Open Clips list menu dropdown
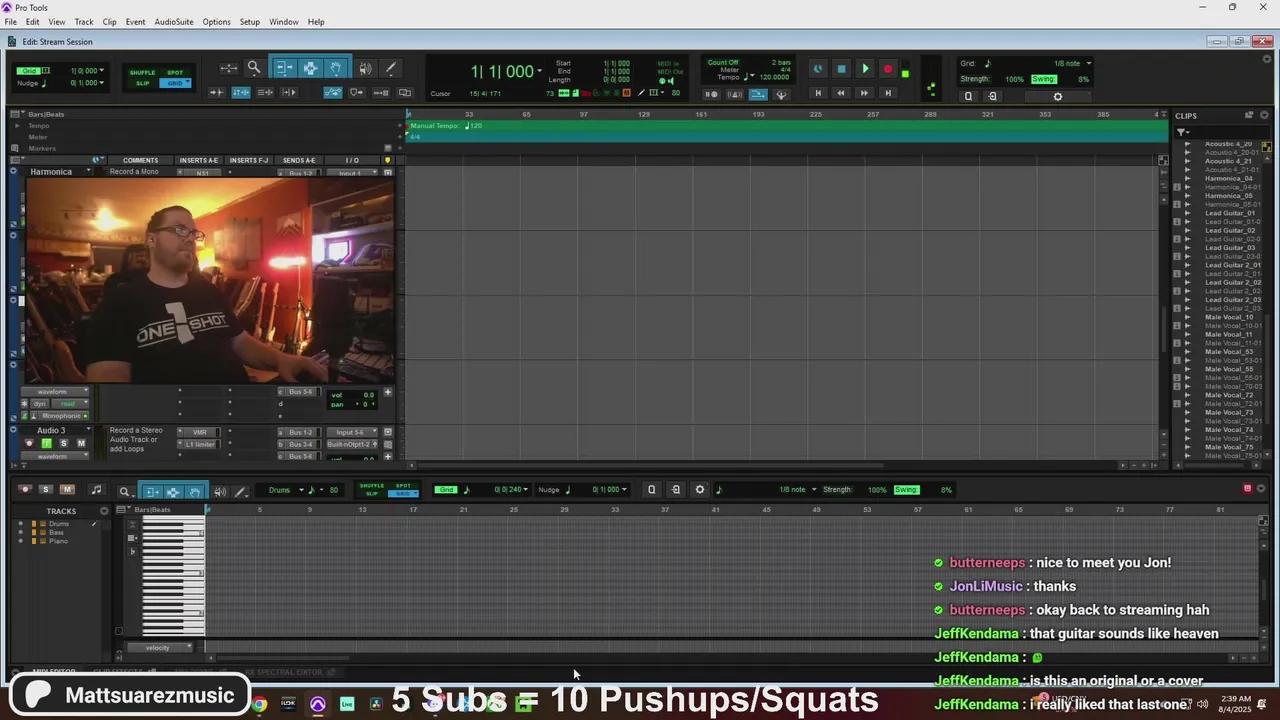1280x720 pixels. pos(1264,115)
